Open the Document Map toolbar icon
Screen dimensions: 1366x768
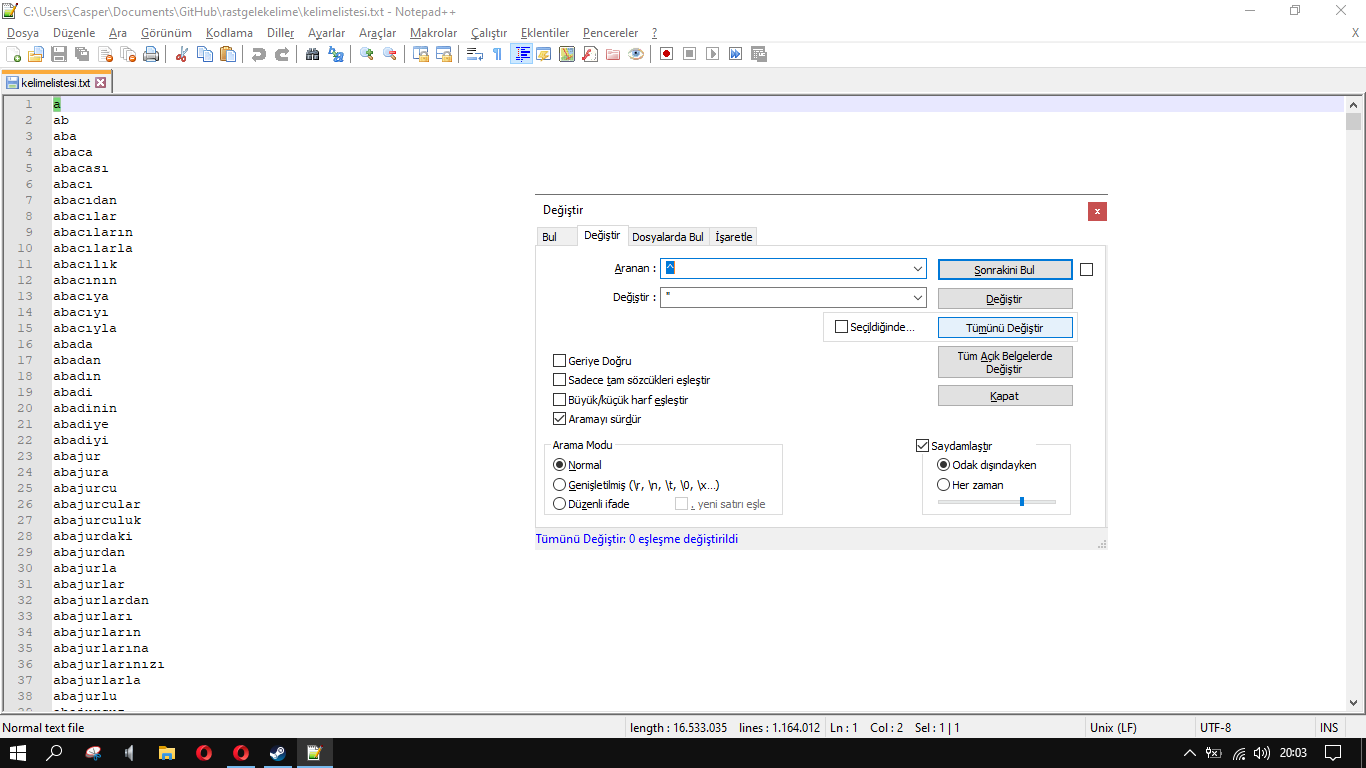pyautogui.click(x=567, y=54)
